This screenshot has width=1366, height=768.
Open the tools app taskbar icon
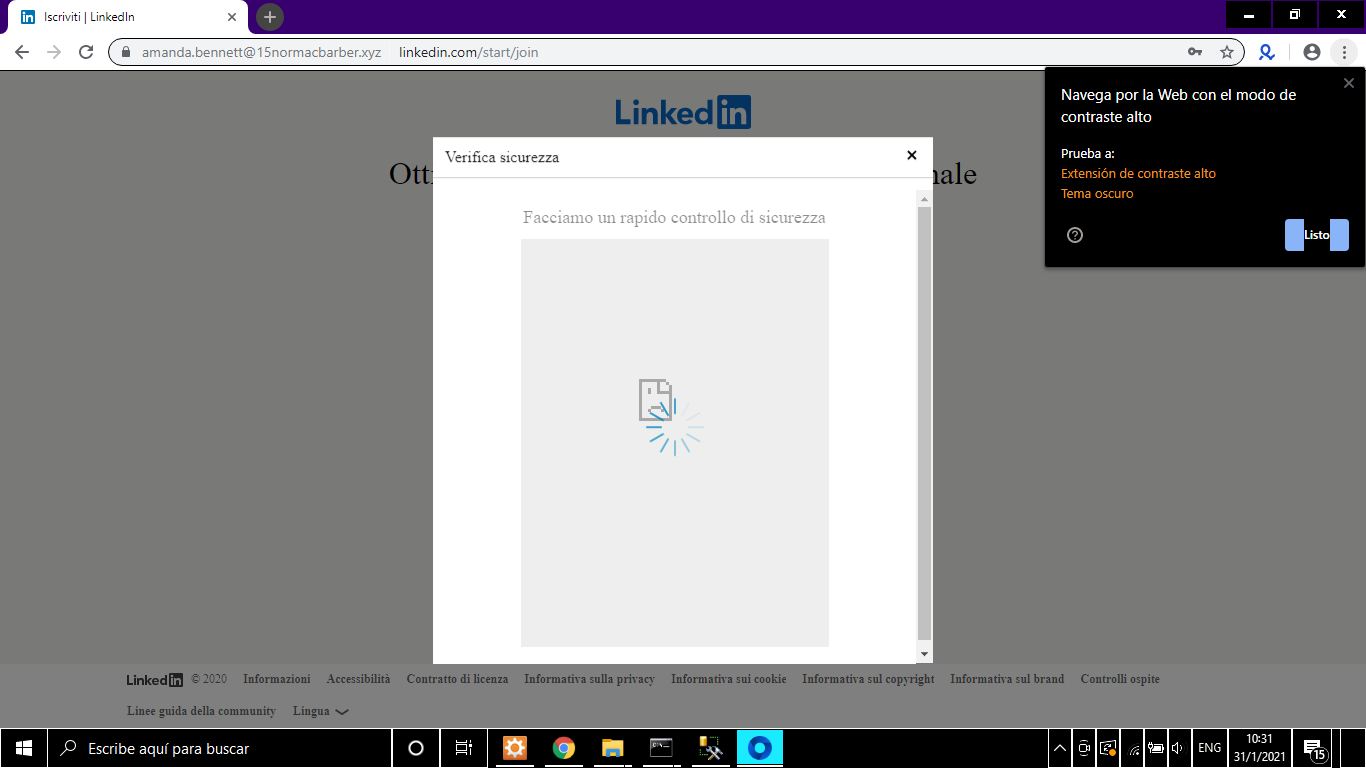(710, 748)
